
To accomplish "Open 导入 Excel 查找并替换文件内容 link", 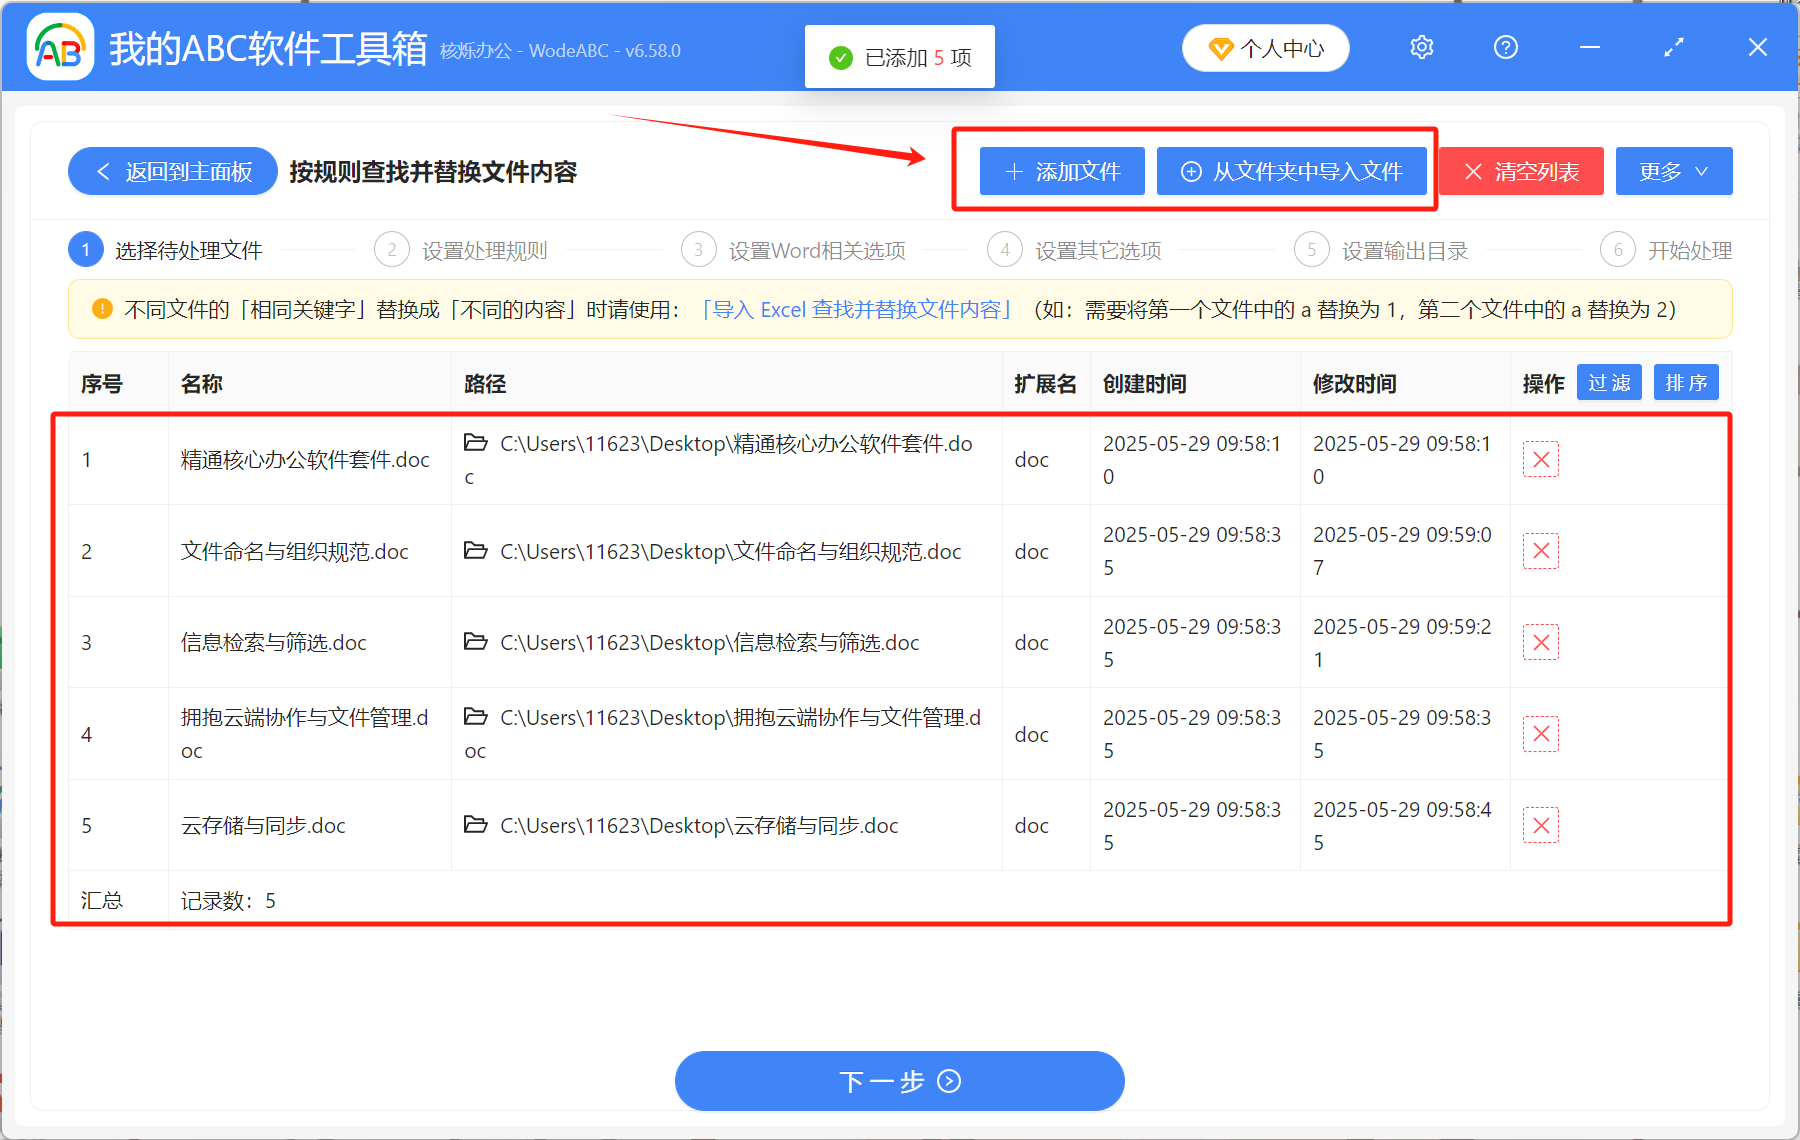I will pos(856,310).
